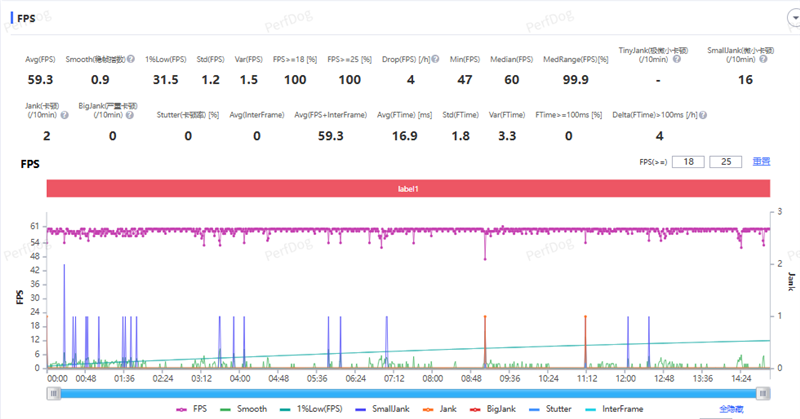Screen dimensions: 800x419
Task: Click the FPS threshold field showing 18
Action: [x=688, y=161]
